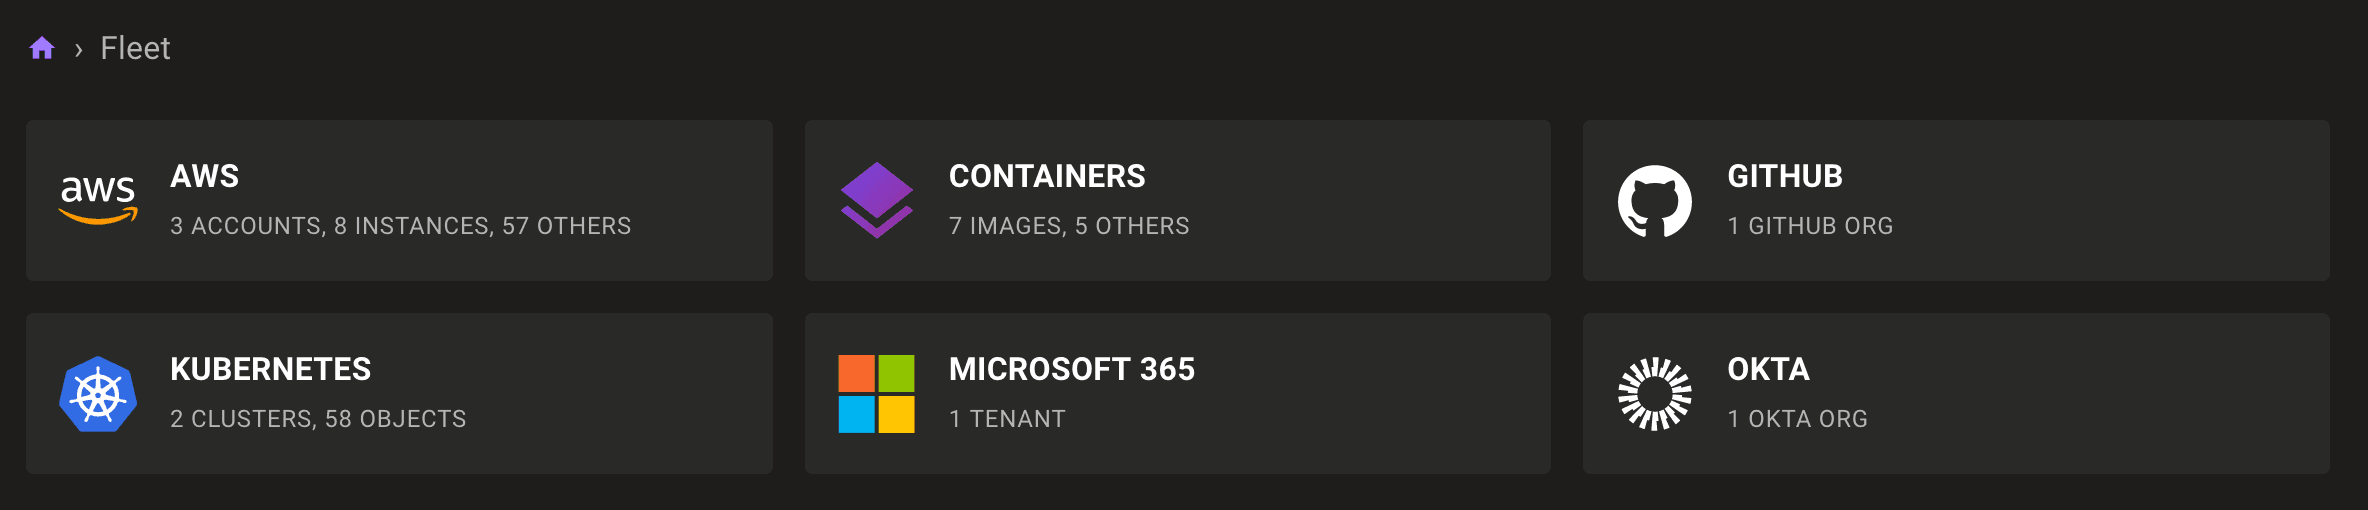Click the purple Containers layers icon
This screenshot has height=510, width=2368.
tap(876, 200)
